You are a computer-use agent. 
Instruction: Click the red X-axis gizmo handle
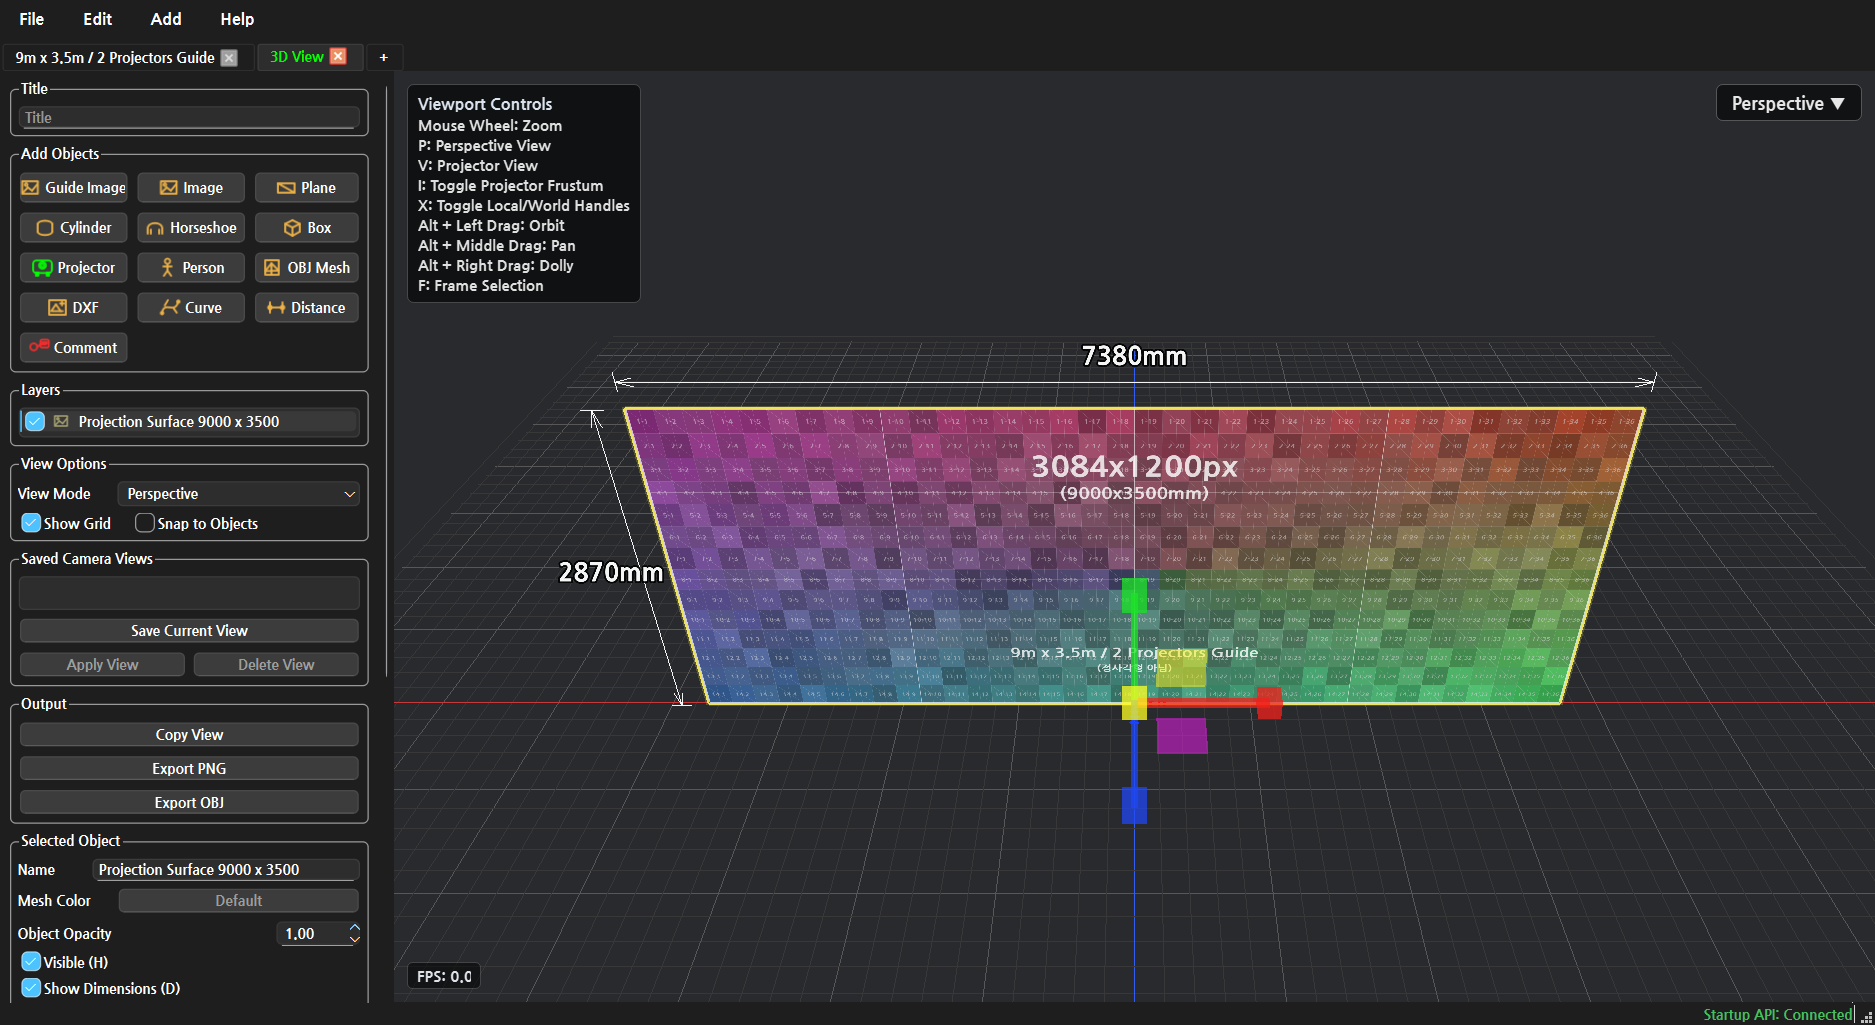pos(1269,703)
